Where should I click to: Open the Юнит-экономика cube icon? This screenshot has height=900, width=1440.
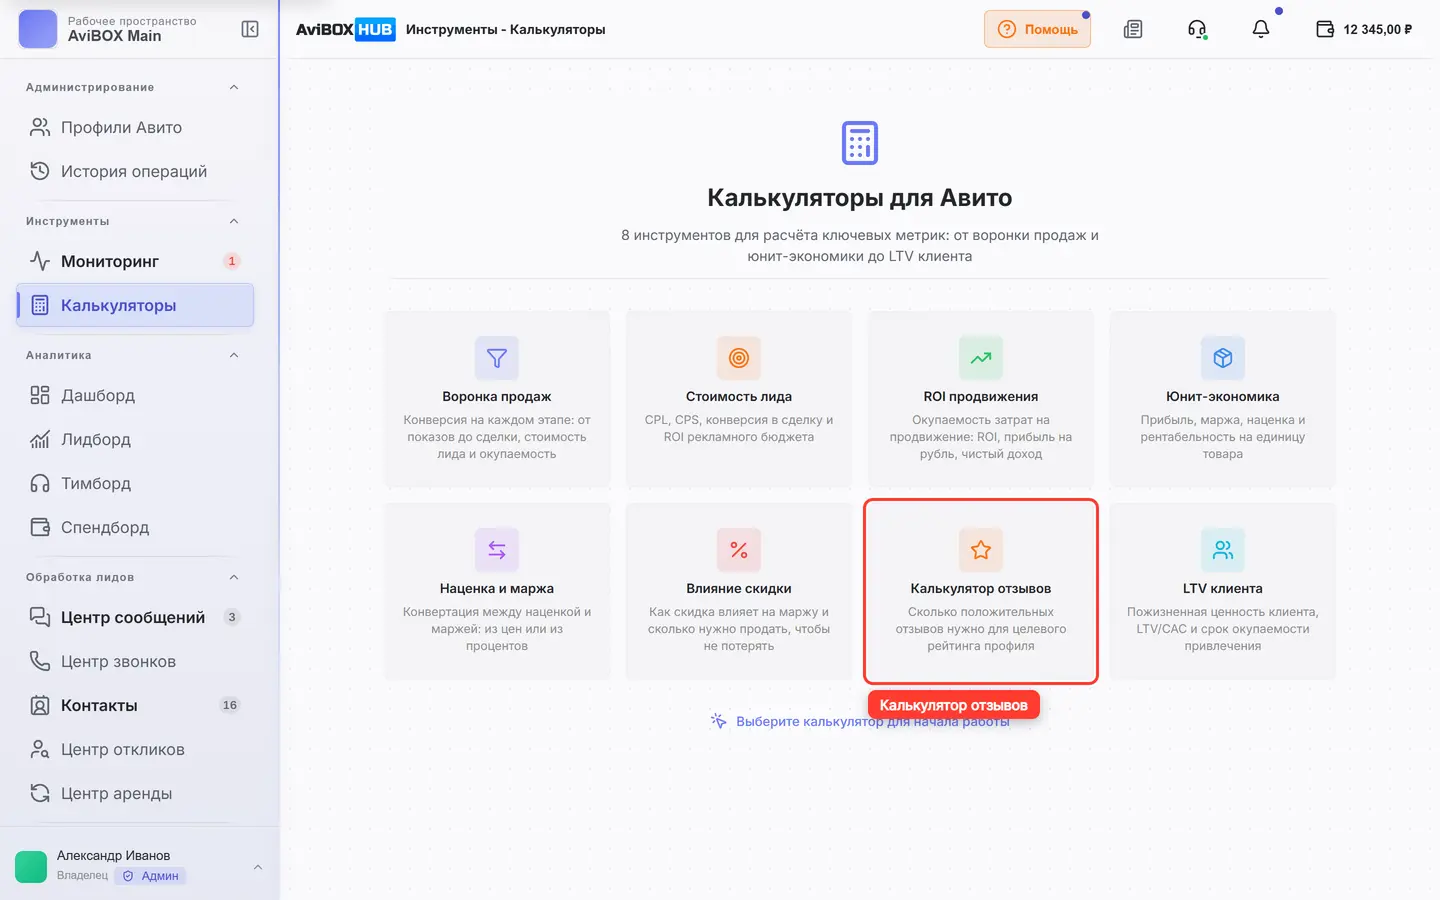(x=1223, y=358)
